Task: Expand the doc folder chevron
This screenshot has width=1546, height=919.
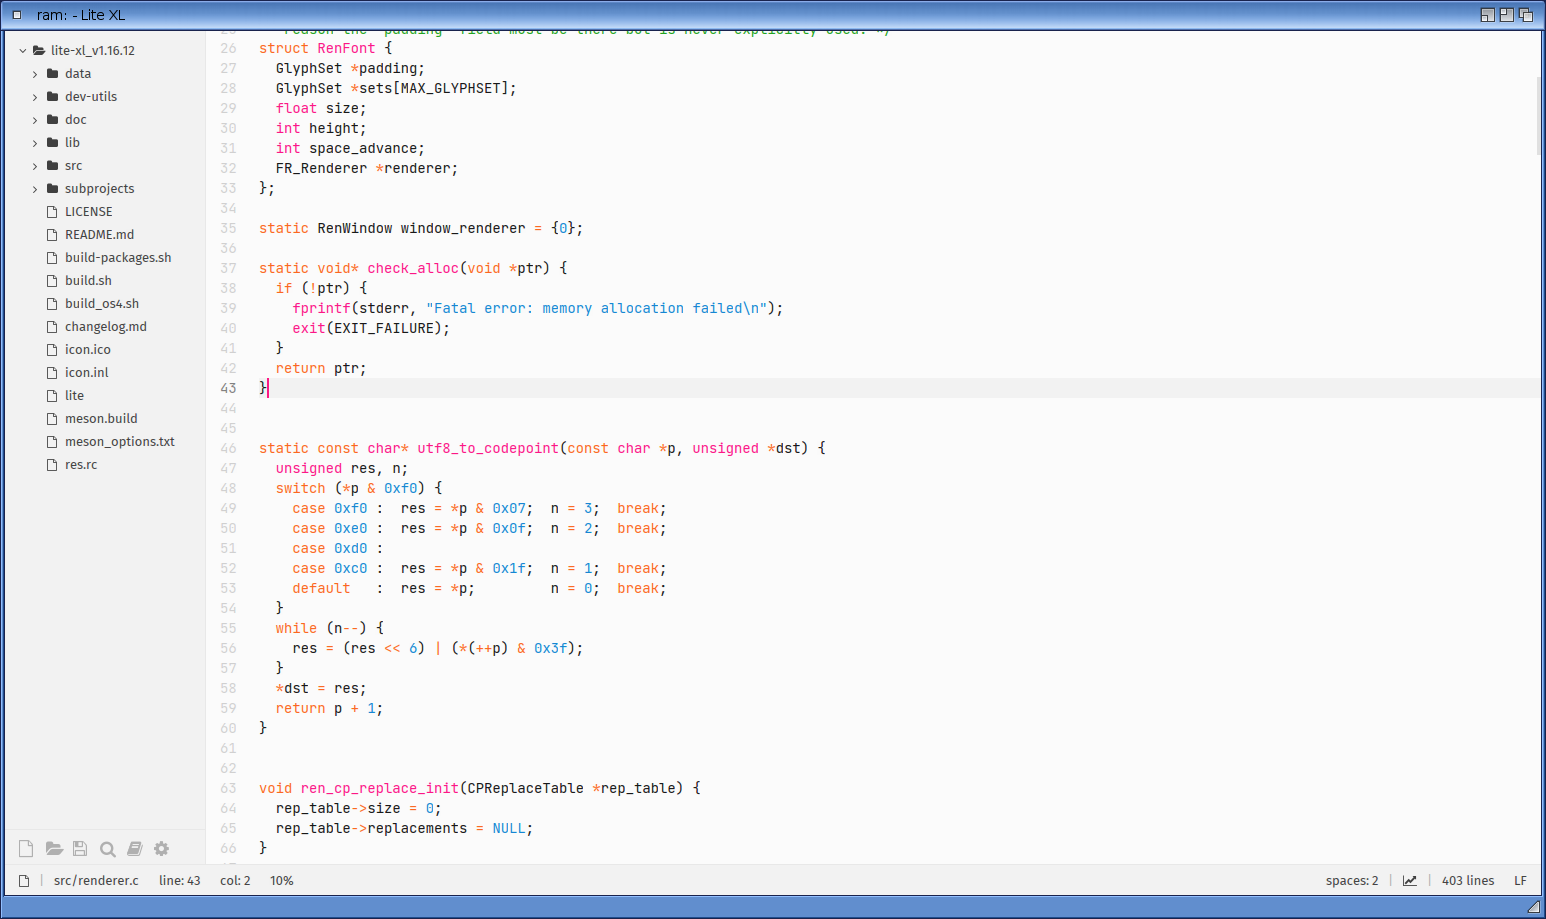Action: [x=35, y=120]
